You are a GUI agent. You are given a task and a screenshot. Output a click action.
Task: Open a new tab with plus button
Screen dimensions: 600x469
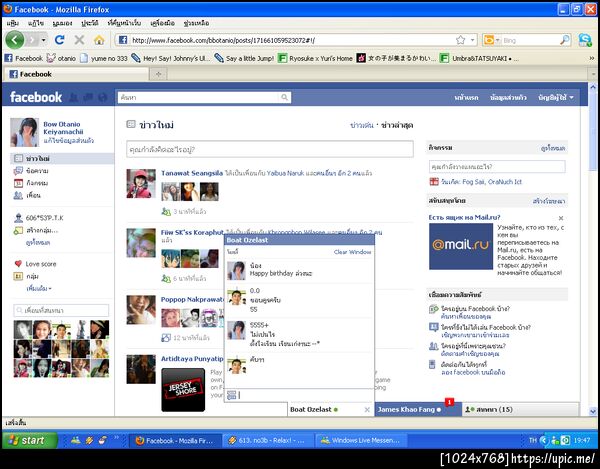[158, 74]
